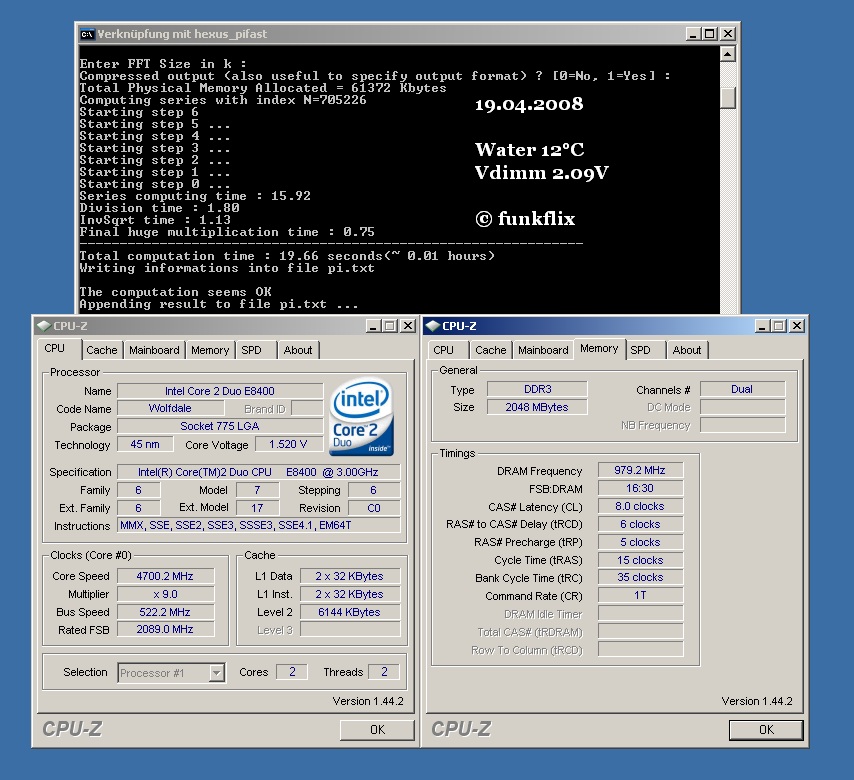
Task: Click the Intel Core 2 Duo logo
Action: coord(361,418)
